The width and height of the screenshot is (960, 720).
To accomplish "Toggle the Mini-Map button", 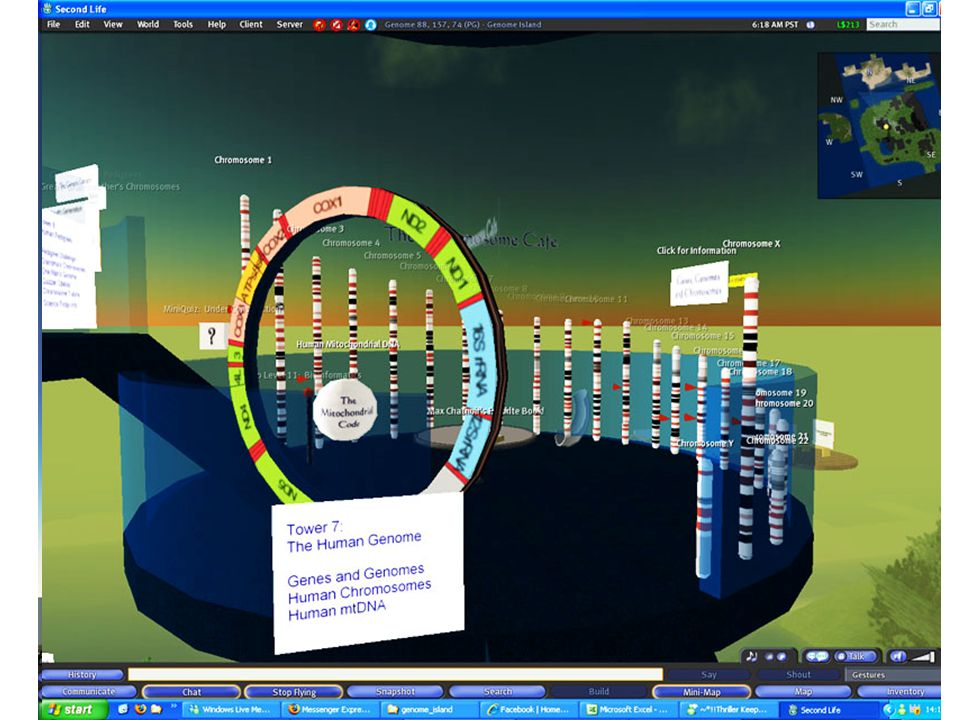I will (x=702, y=692).
